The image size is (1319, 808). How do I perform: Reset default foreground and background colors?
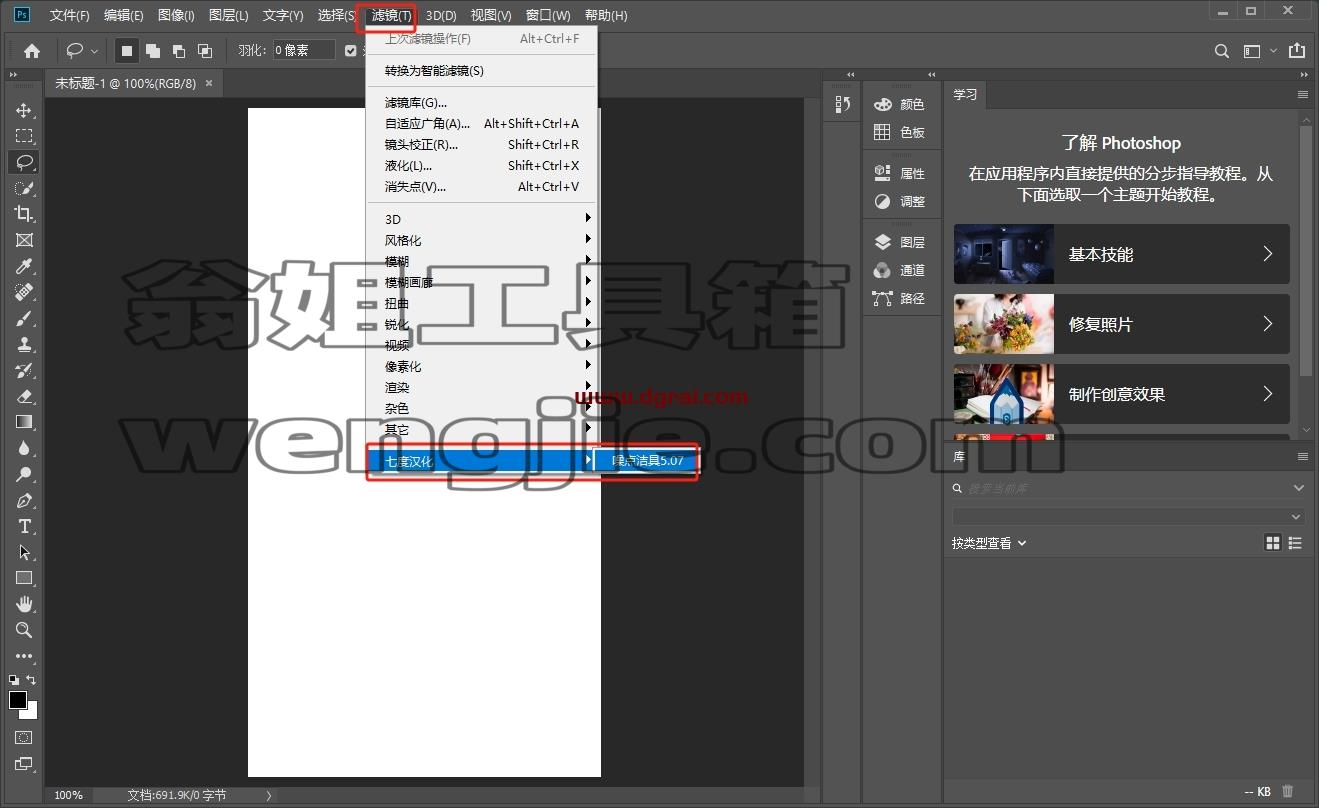(x=13, y=680)
